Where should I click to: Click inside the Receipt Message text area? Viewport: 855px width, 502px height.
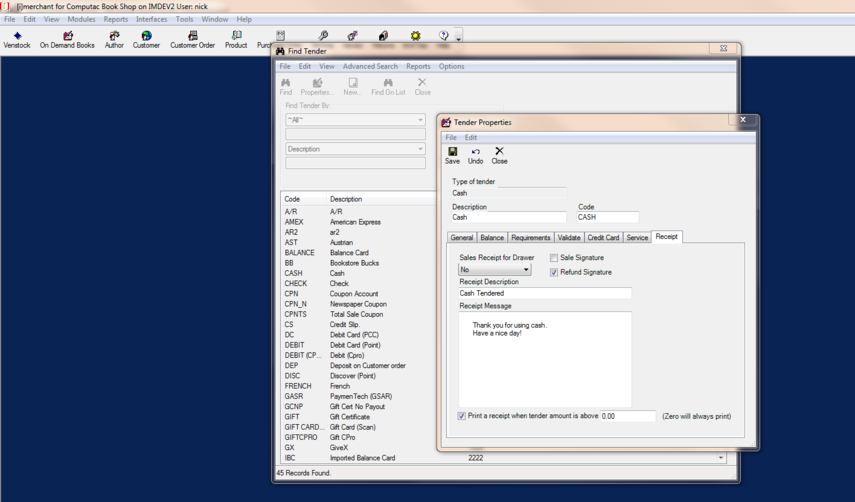pyautogui.click(x=545, y=360)
